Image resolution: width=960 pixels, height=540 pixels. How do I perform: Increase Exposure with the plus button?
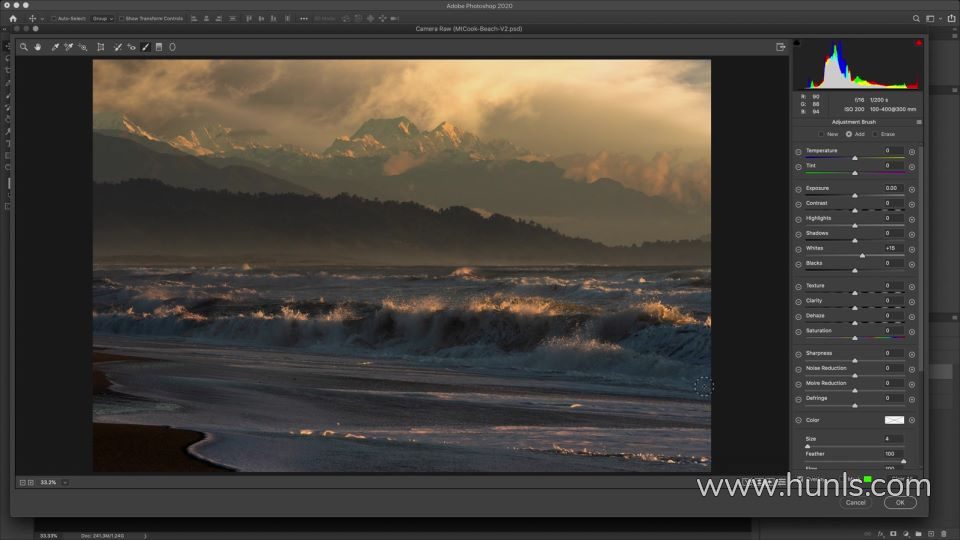tap(912, 189)
